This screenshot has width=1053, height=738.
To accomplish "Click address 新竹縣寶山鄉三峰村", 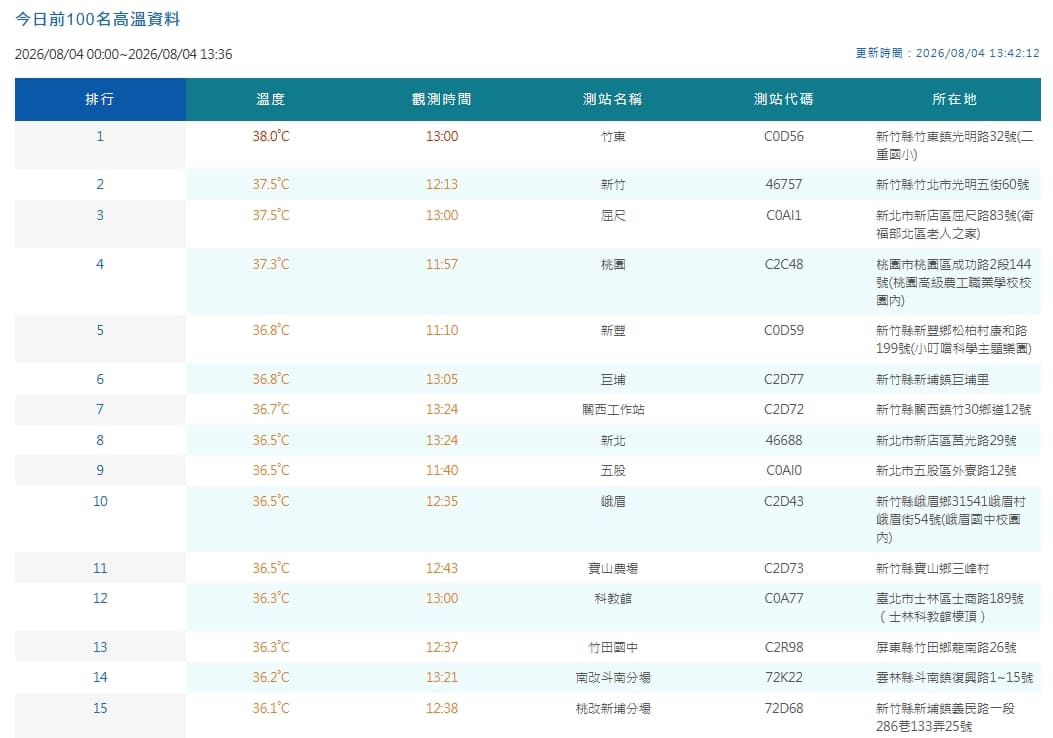I will coord(932,569).
